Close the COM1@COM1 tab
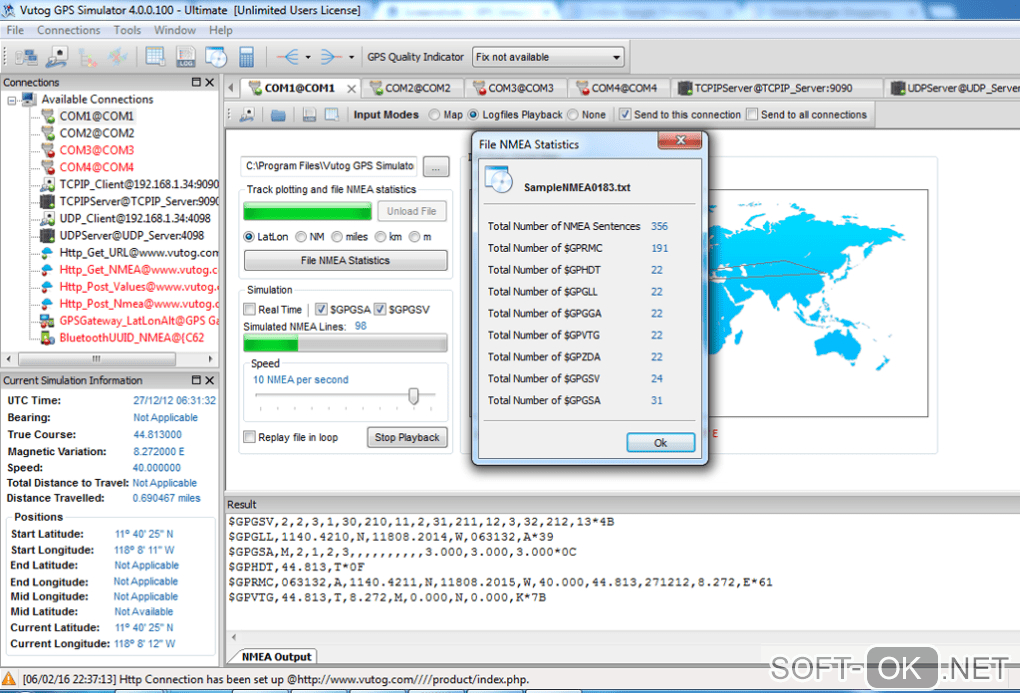1020x693 pixels. (x=351, y=88)
